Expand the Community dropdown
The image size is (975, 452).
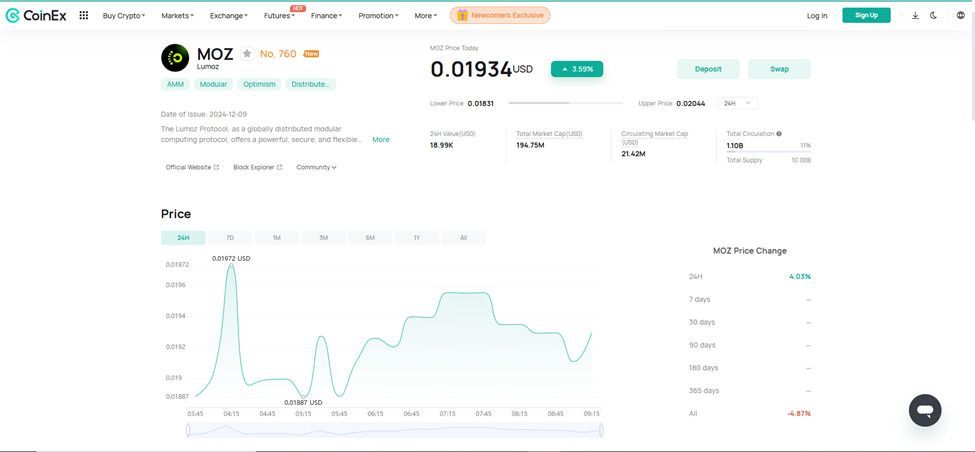click(317, 167)
